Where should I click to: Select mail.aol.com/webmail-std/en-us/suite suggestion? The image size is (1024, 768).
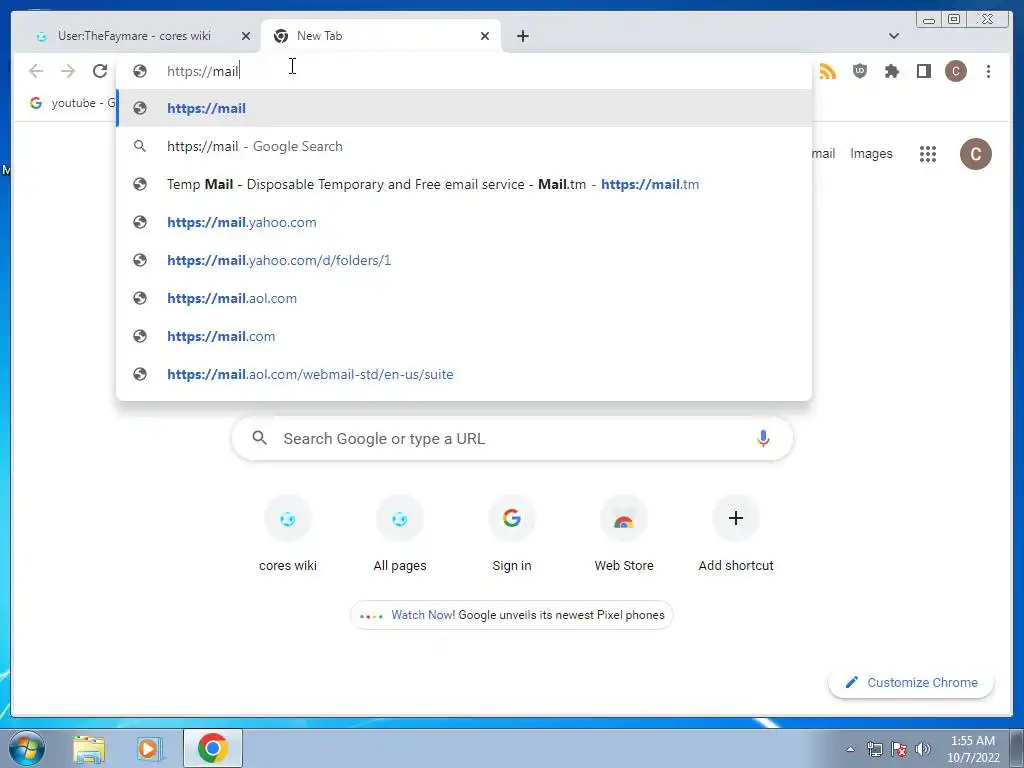464,374
